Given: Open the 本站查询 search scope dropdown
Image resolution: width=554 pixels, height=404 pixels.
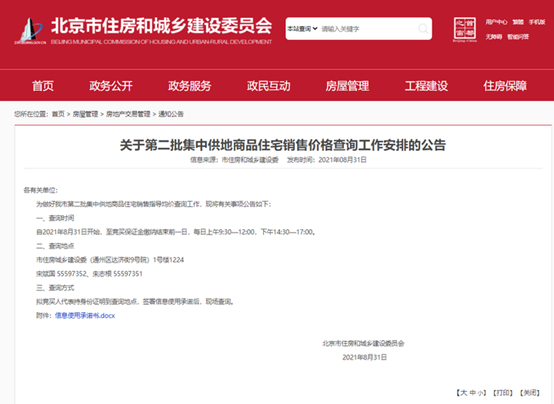Looking at the screenshot, I should [302, 29].
